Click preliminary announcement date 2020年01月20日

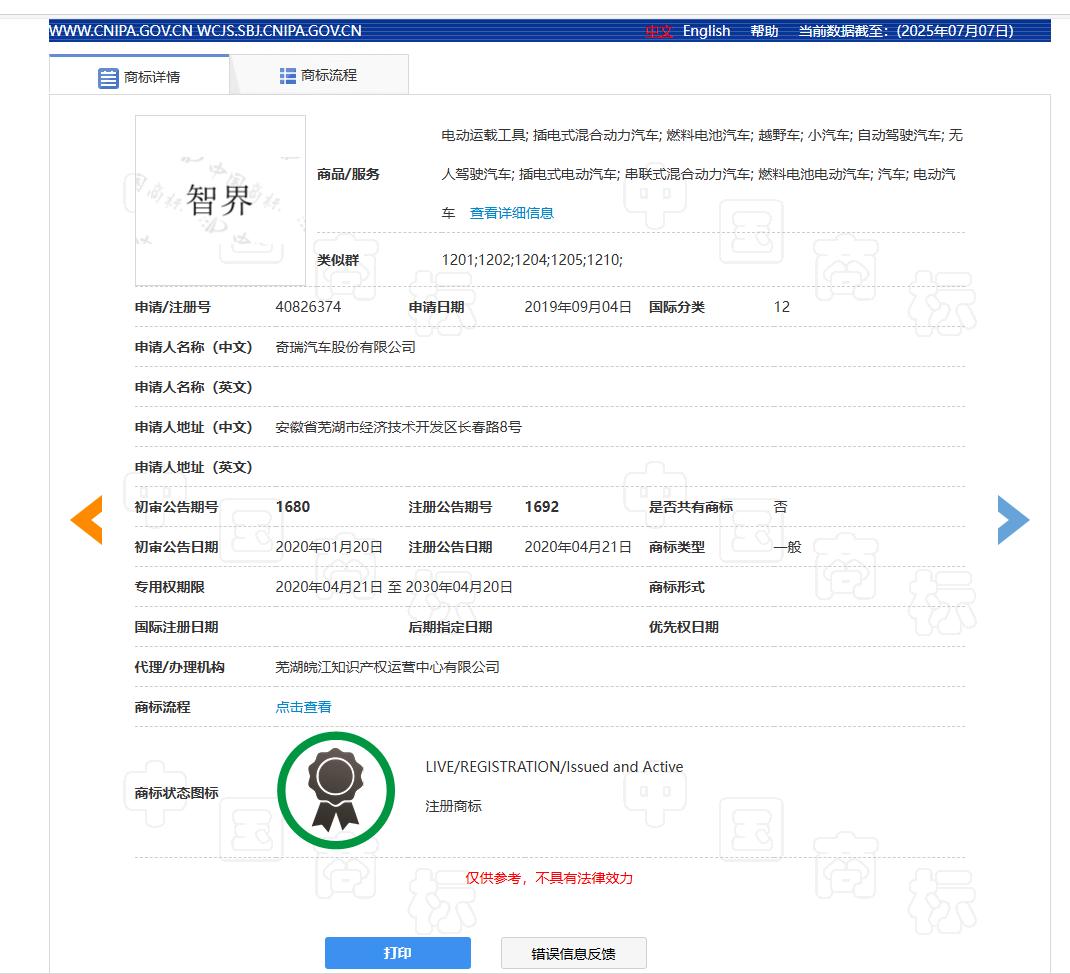coord(329,547)
